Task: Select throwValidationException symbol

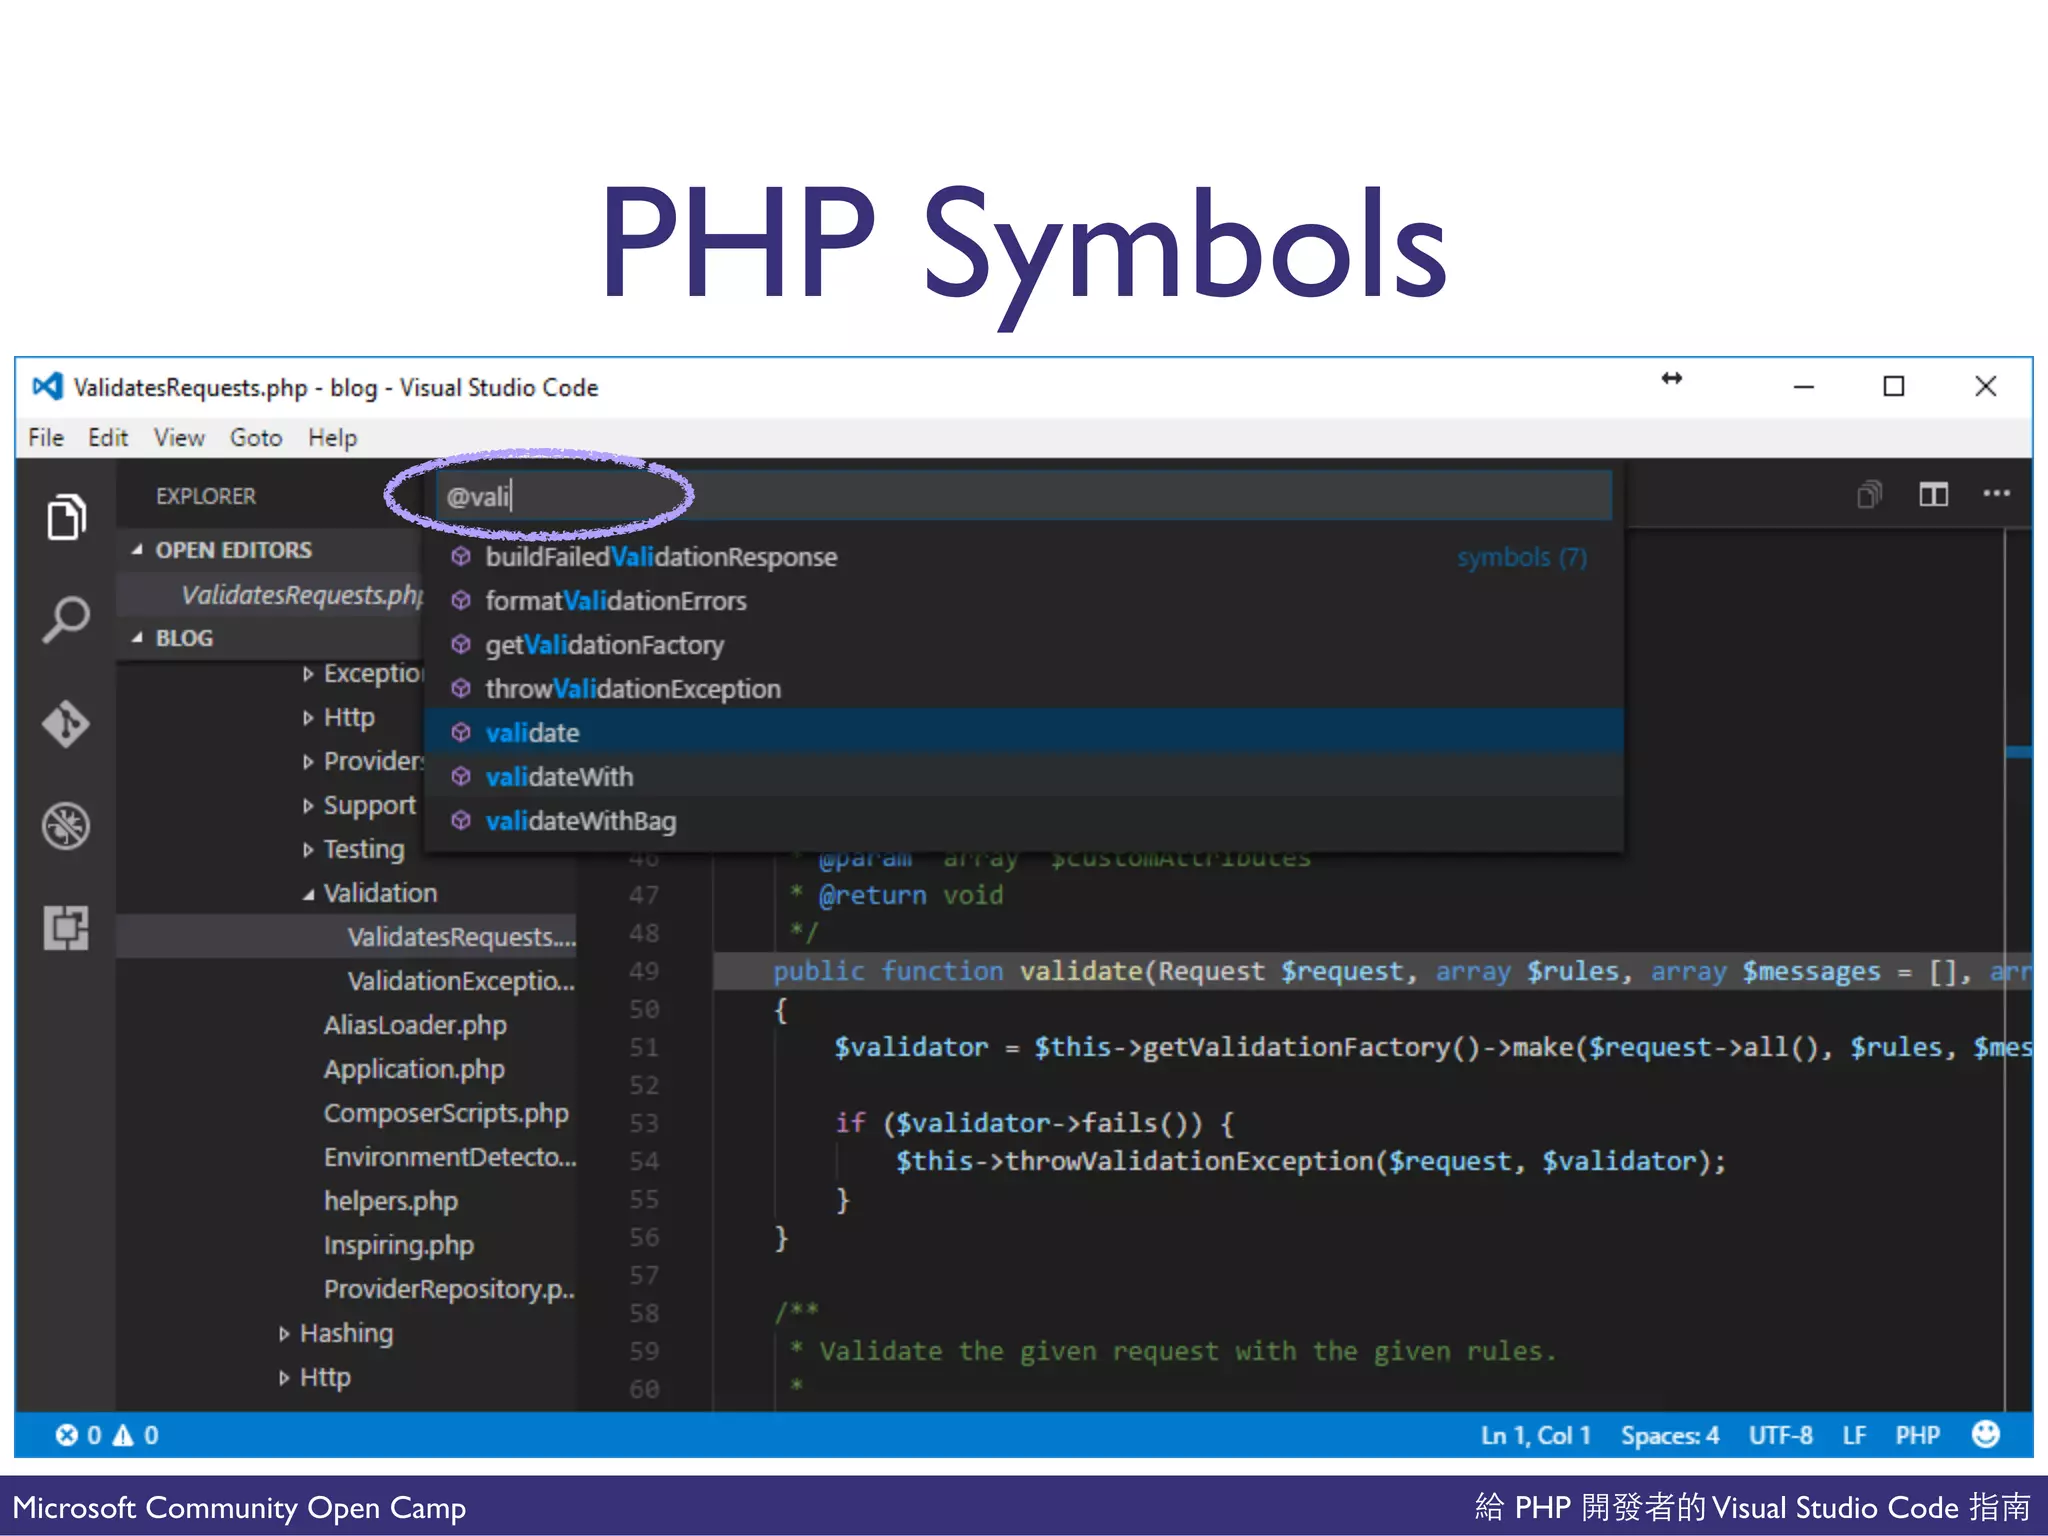Action: coord(1024,688)
